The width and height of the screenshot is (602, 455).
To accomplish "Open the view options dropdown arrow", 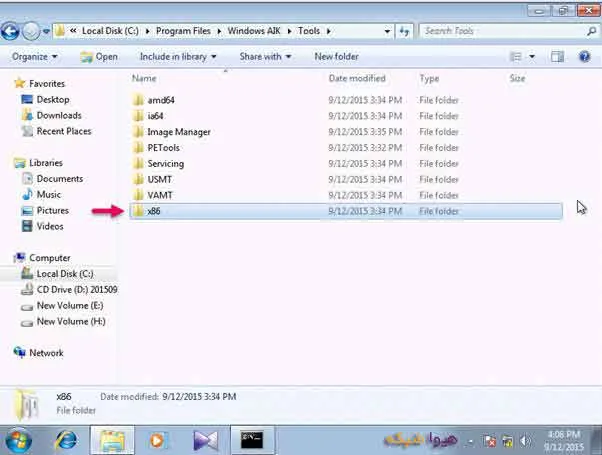I will pyautogui.click(x=532, y=57).
